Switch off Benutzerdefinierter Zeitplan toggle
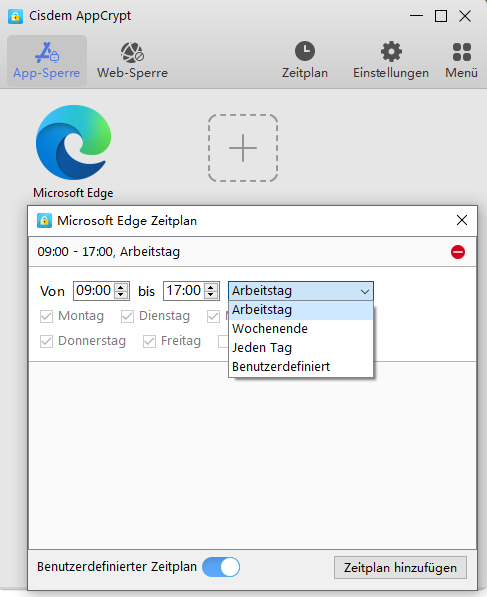This screenshot has height=597, width=487. coord(221,567)
